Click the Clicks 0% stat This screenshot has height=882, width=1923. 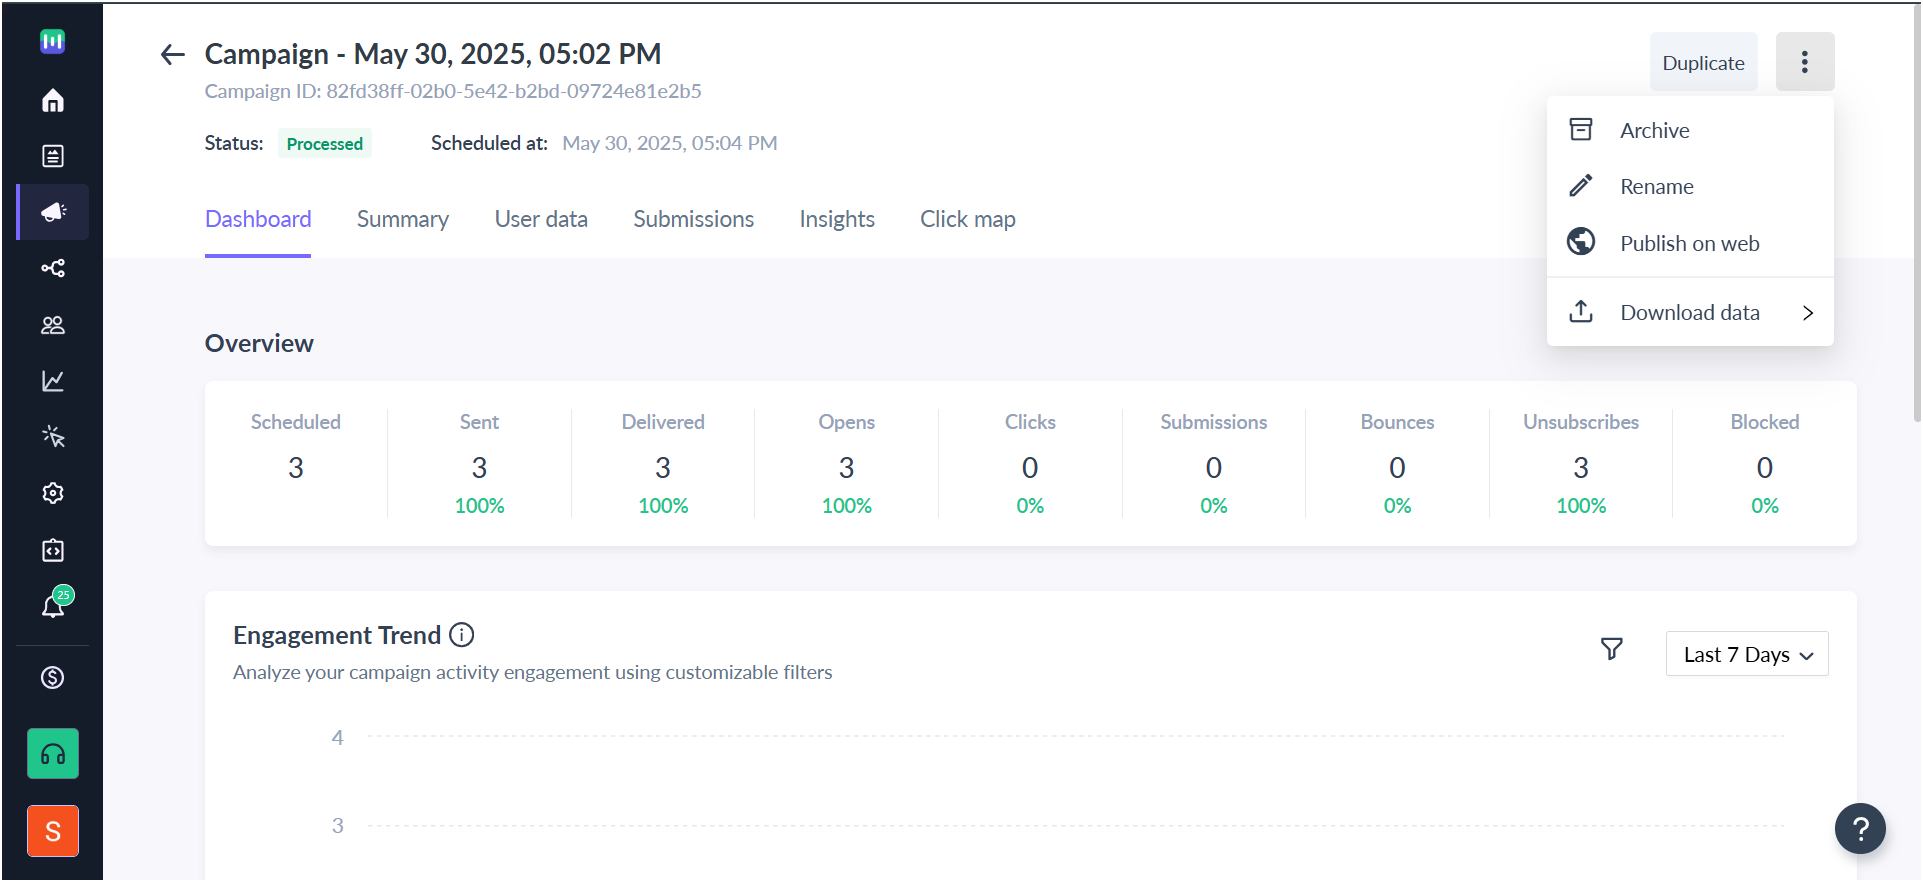click(1030, 506)
